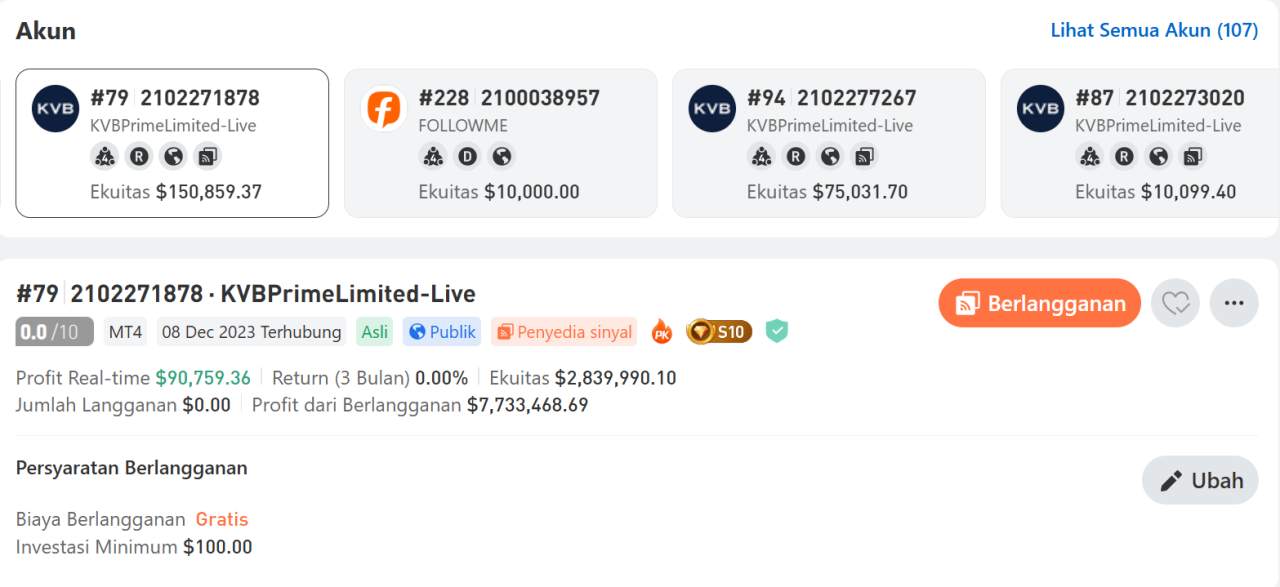Toggle the heart favorite button
This screenshot has height=587, width=1280.
click(x=1175, y=303)
